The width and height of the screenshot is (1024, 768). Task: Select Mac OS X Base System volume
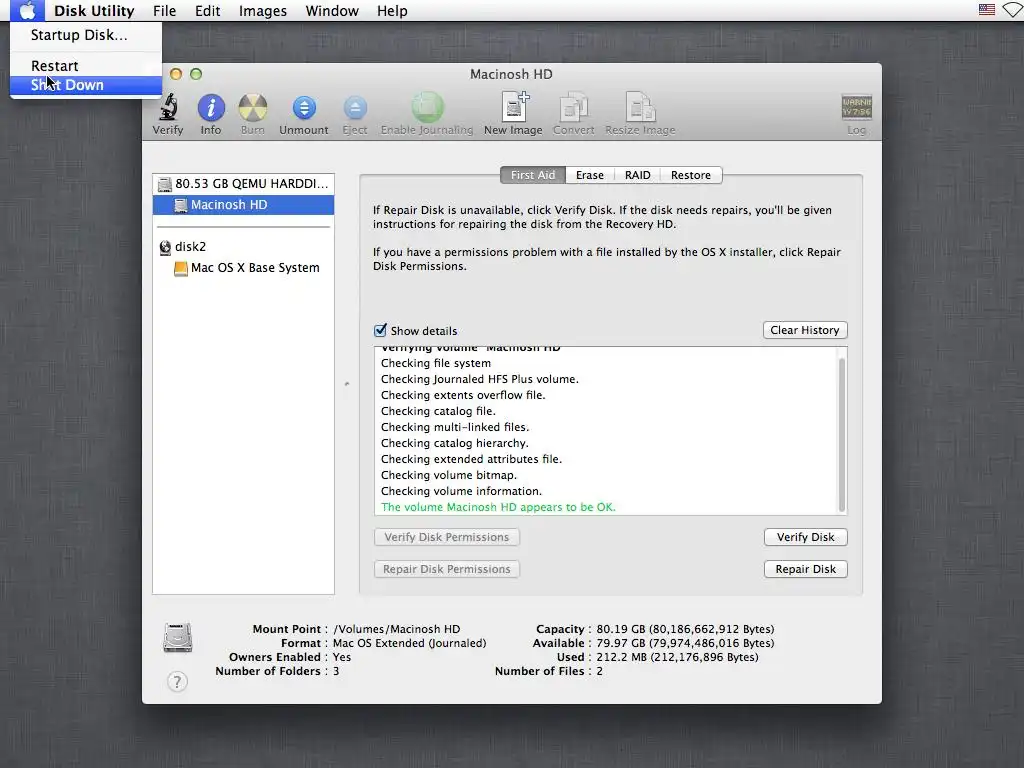pos(244,268)
